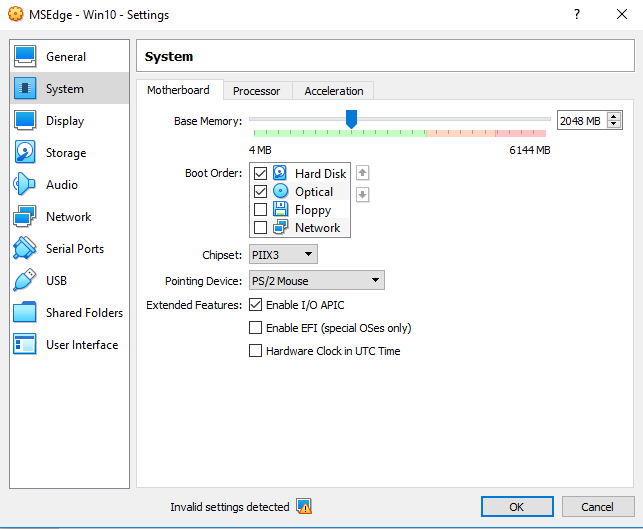The width and height of the screenshot is (643, 529).
Task: Check Floppy in boot order
Action: [x=260, y=210]
